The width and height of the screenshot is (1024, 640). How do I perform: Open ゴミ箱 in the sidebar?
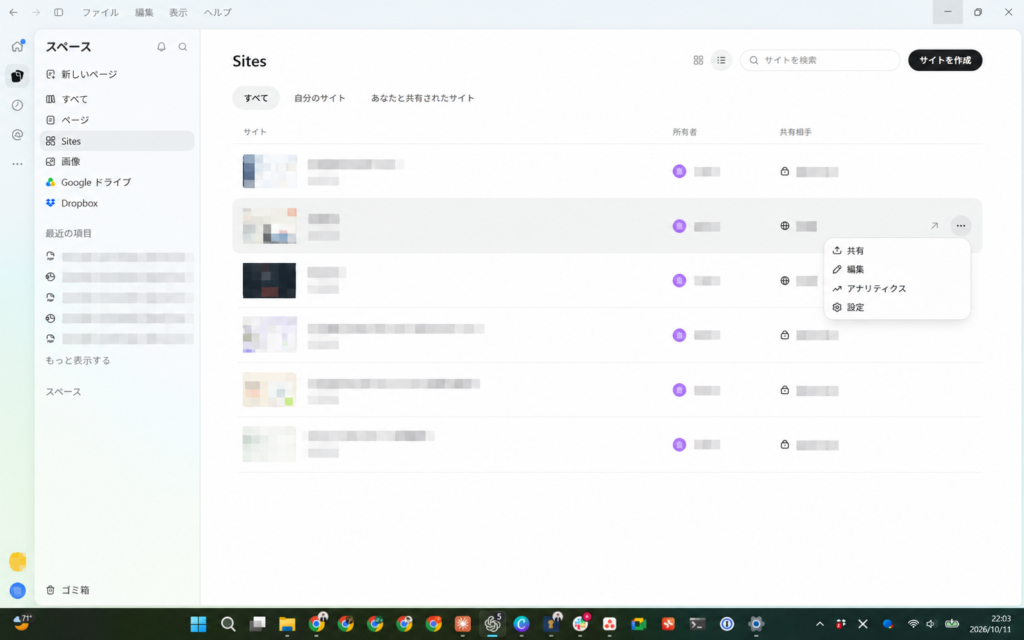point(67,590)
